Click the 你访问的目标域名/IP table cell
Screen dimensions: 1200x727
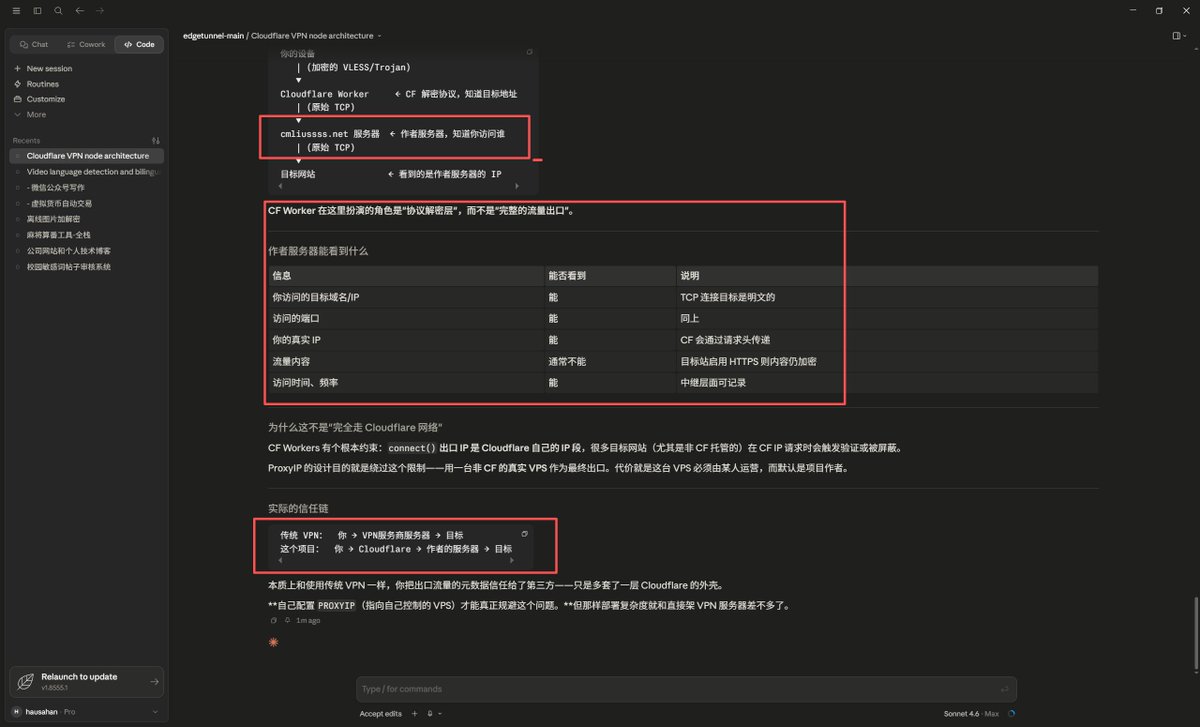click(x=406, y=297)
